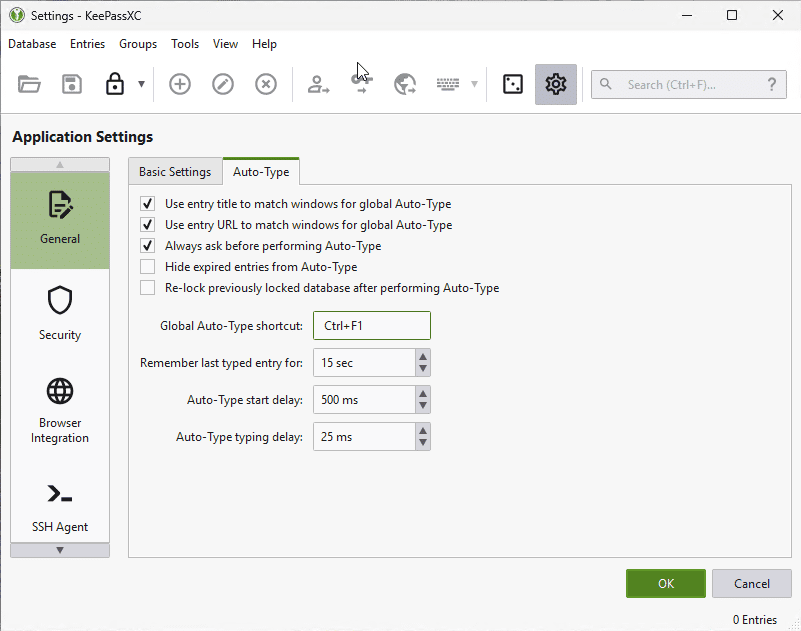
Task: Focus the Search (Ctrl+F) field
Action: (x=689, y=84)
